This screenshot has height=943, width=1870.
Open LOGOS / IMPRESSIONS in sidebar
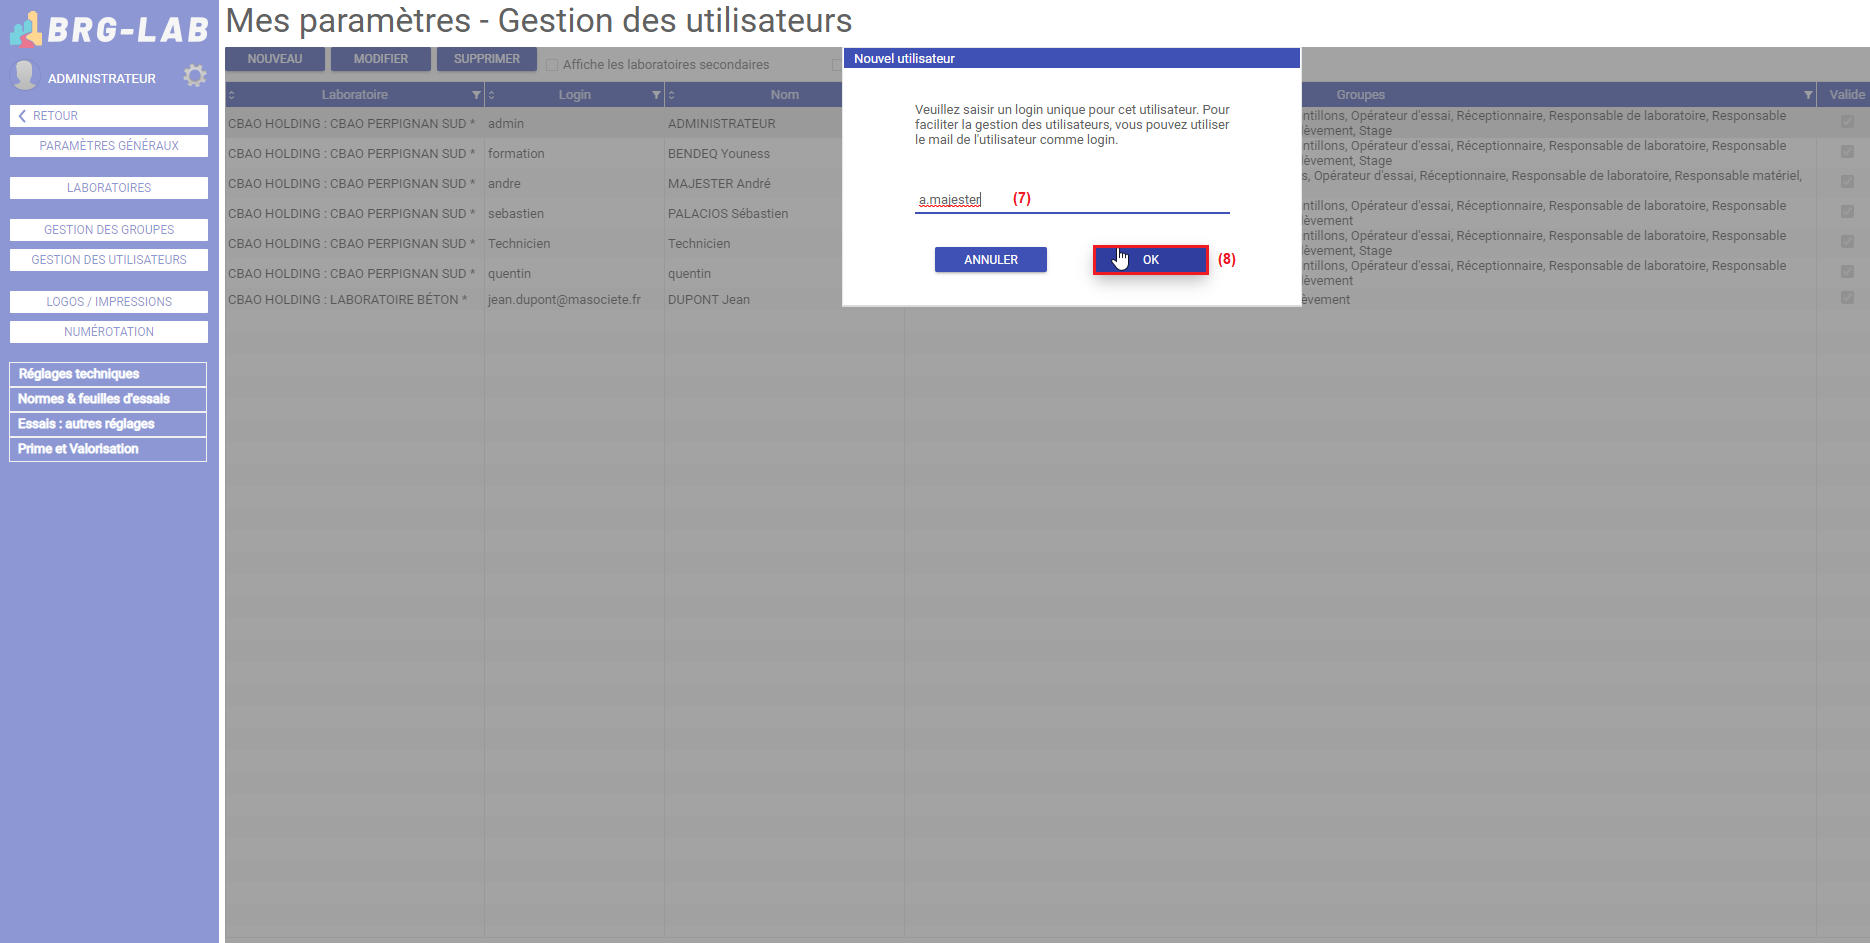pos(109,302)
